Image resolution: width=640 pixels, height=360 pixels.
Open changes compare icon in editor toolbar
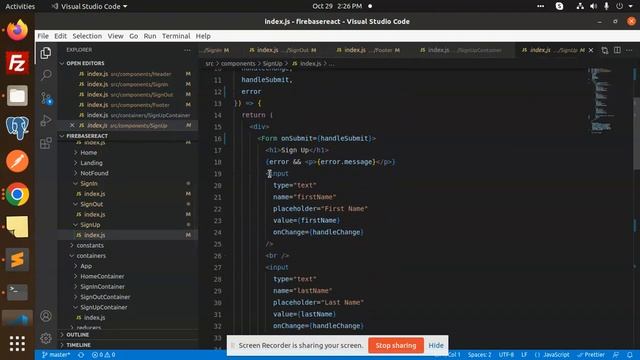tap(604, 50)
